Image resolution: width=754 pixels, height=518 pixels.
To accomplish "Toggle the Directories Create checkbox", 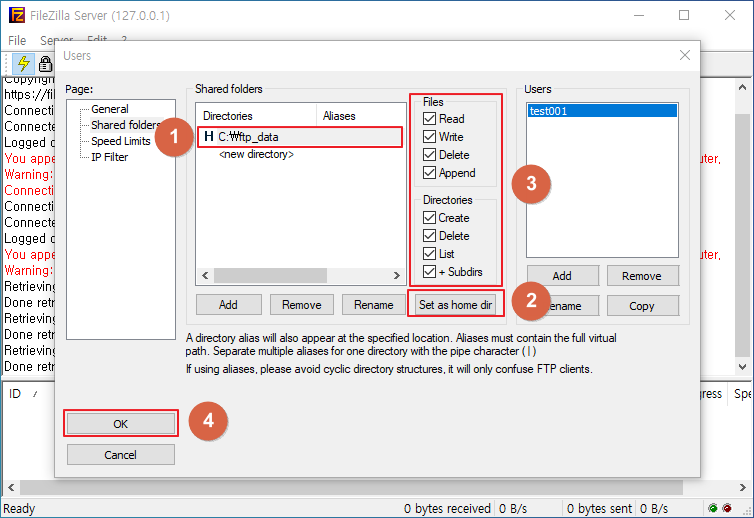I will click(x=429, y=218).
